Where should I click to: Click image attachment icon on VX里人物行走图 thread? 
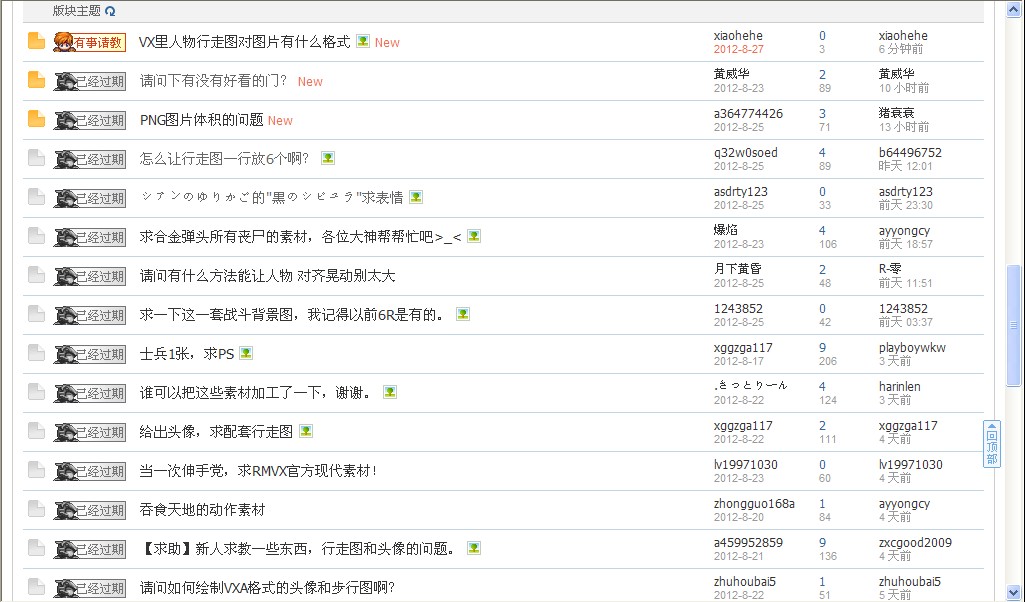click(x=363, y=41)
